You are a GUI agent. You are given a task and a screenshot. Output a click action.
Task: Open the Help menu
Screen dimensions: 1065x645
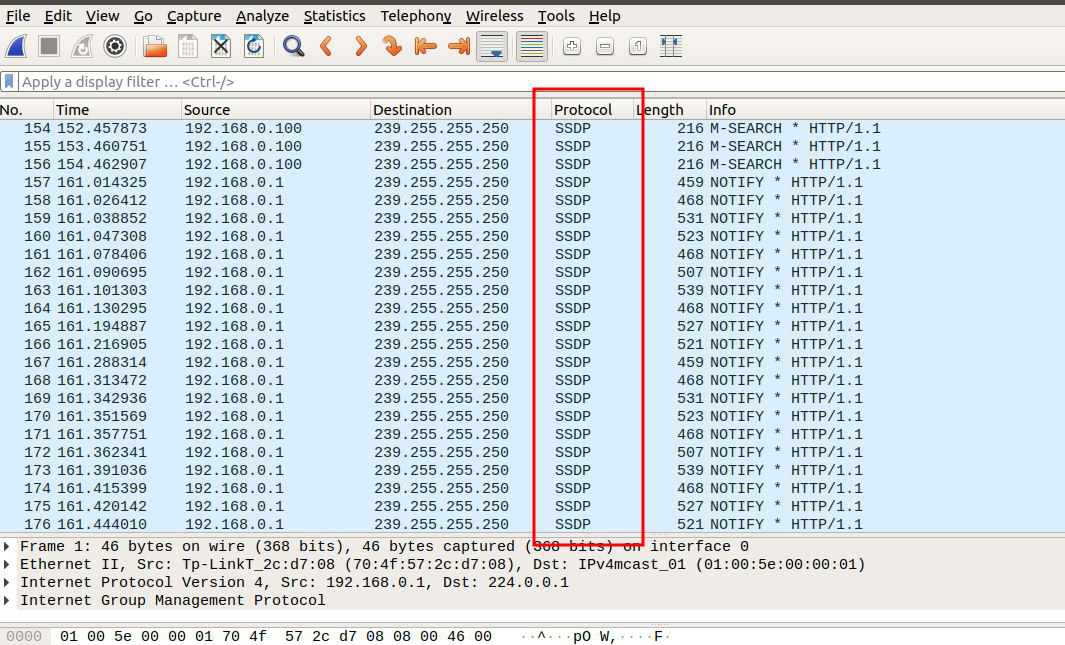coord(604,16)
